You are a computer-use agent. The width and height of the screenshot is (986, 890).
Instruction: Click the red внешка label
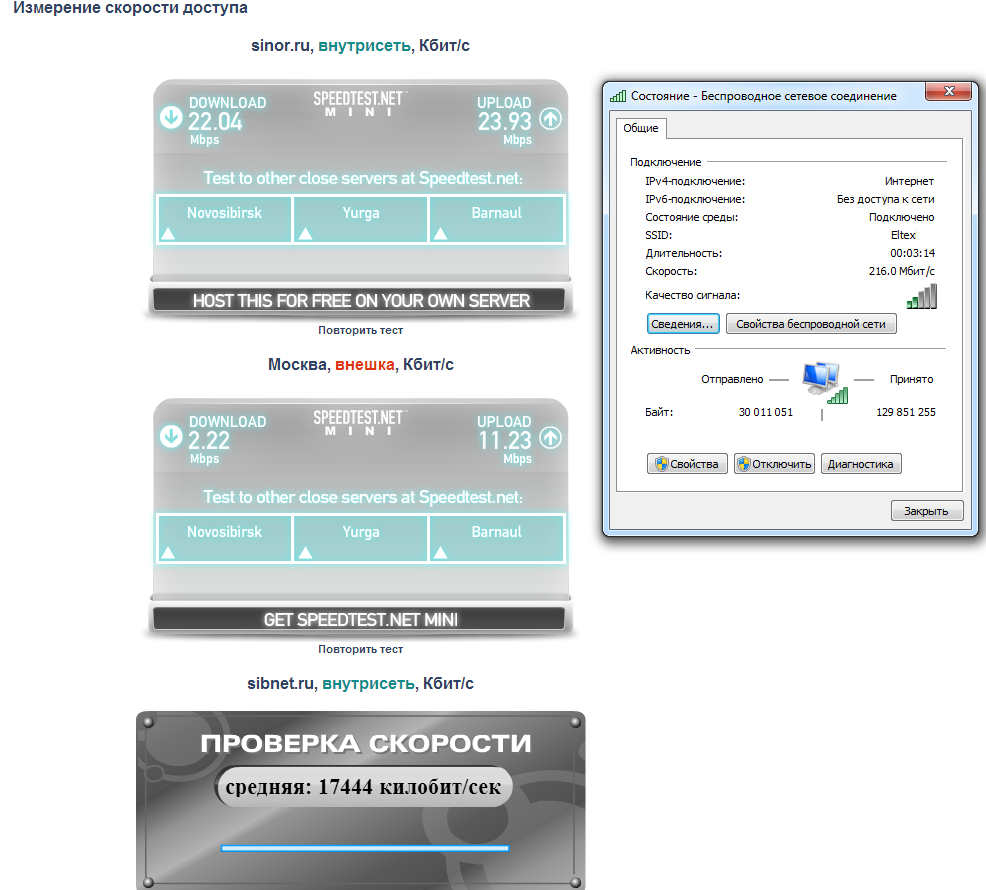pos(365,364)
